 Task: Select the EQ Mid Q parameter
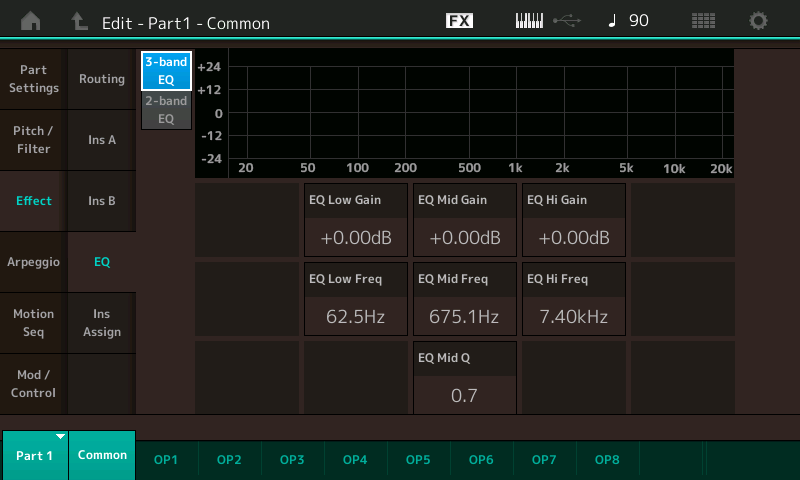coord(465,378)
